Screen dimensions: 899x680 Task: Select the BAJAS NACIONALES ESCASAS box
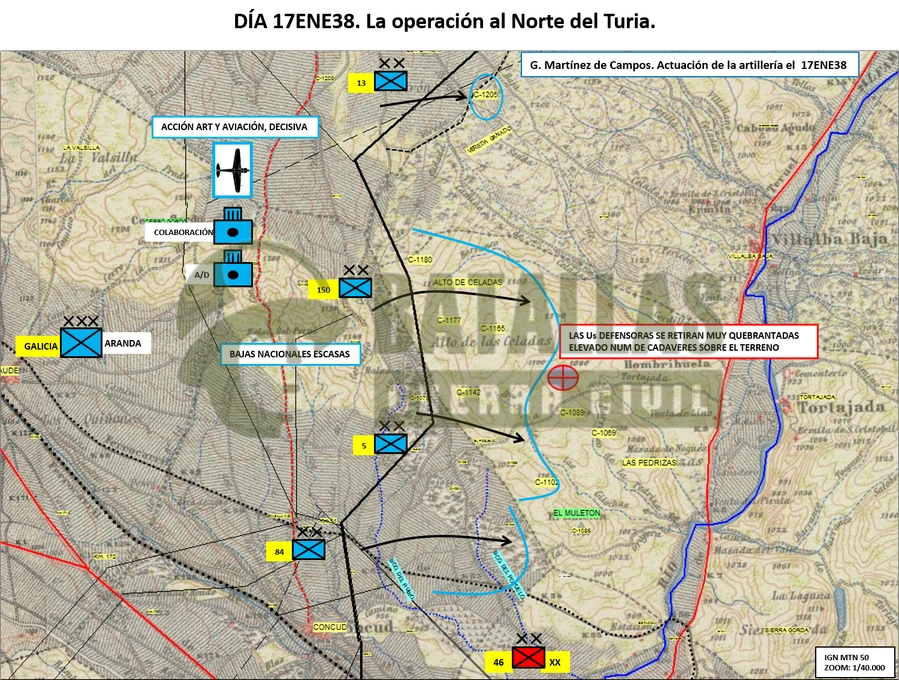[291, 354]
